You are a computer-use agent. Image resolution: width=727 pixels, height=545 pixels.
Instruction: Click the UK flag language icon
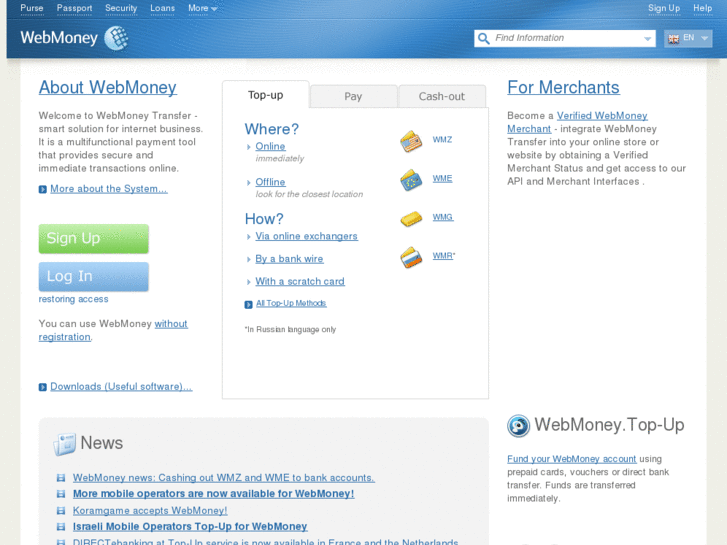click(x=674, y=39)
